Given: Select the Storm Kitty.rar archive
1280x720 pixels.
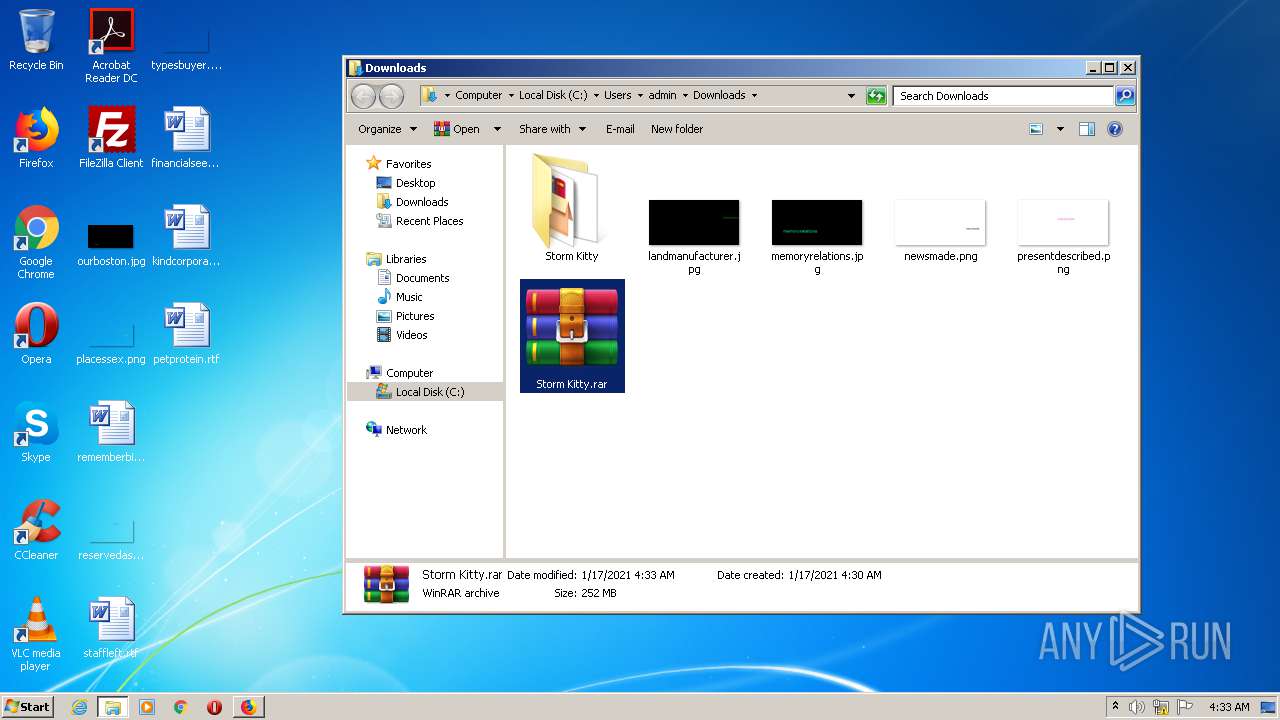Looking at the screenshot, I should (572, 336).
